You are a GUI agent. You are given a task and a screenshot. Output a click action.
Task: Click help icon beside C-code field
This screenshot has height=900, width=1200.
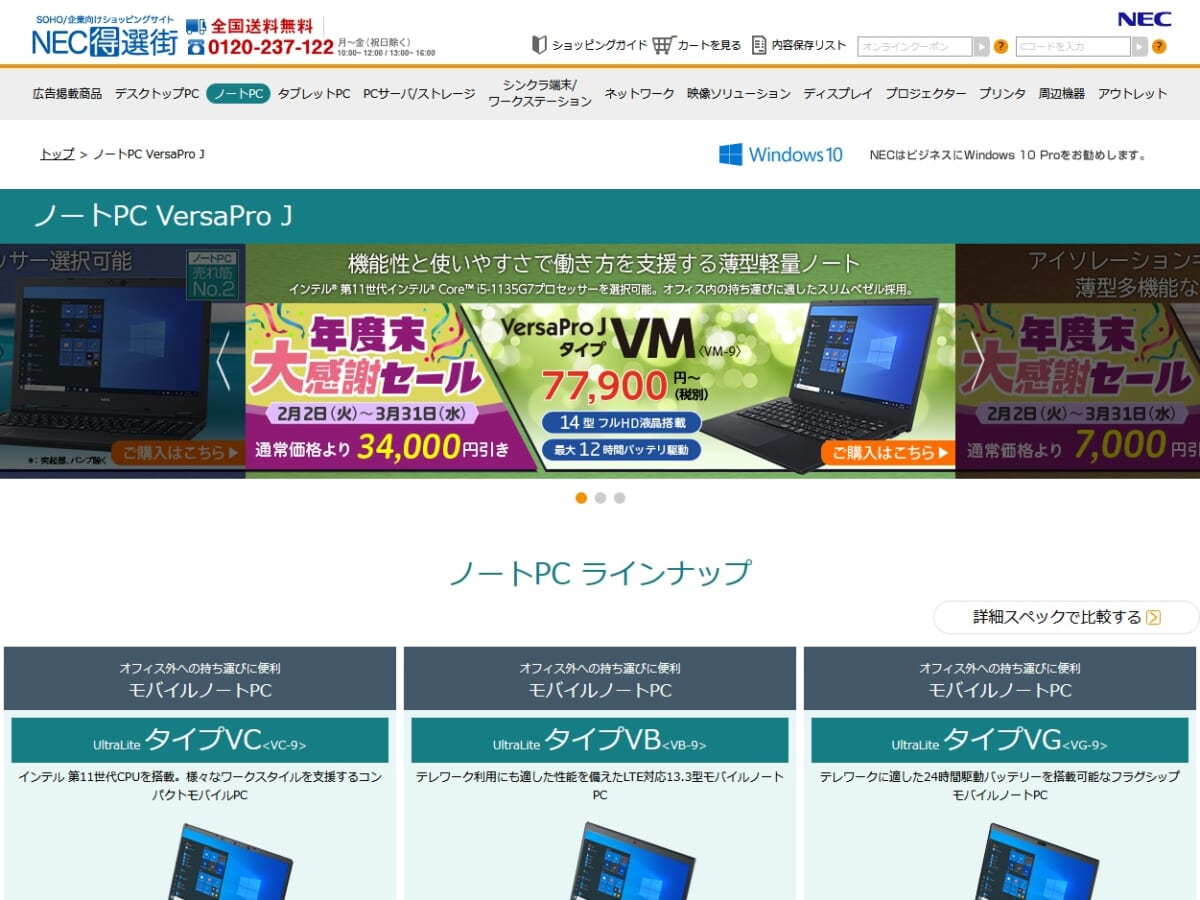coord(1159,46)
